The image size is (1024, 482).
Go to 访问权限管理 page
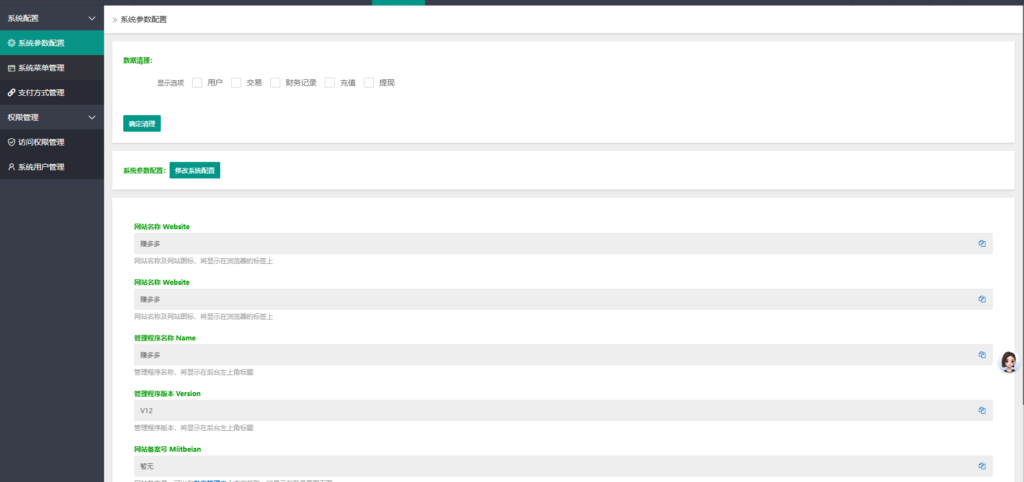pos(41,142)
